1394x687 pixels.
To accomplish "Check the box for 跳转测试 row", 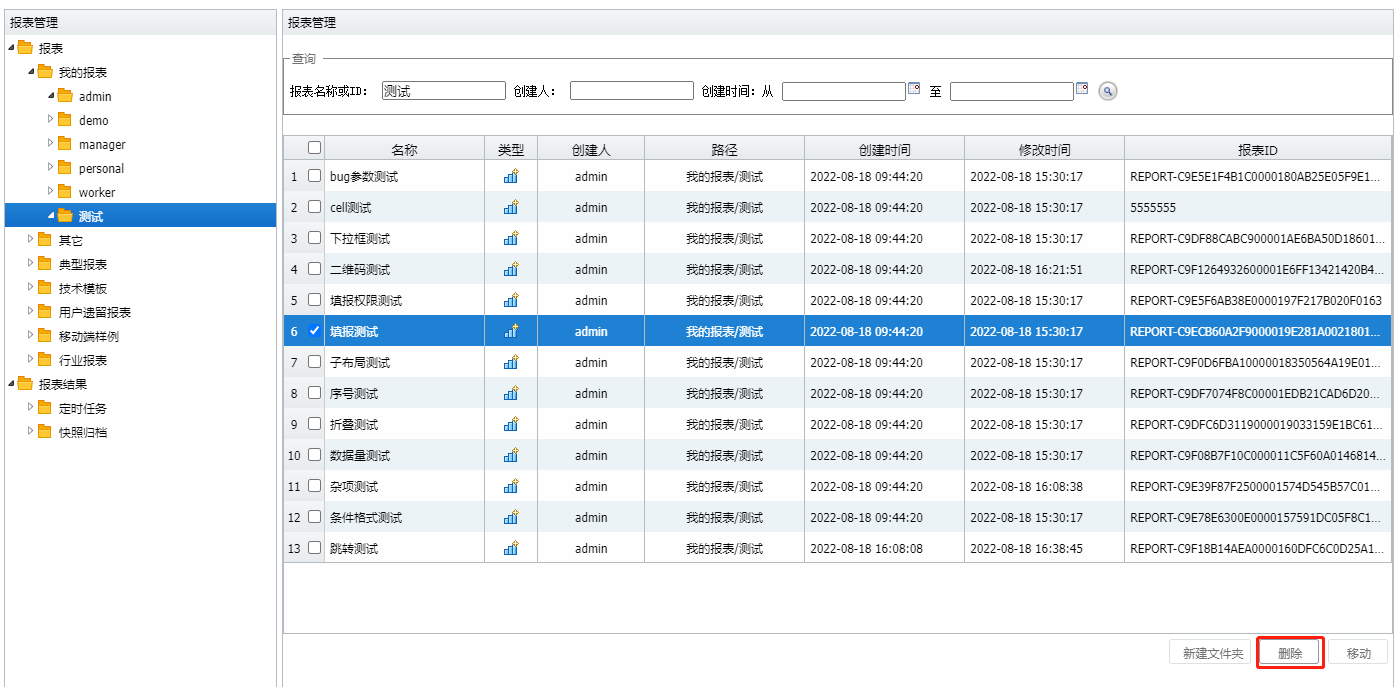I will click(x=314, y=548).
